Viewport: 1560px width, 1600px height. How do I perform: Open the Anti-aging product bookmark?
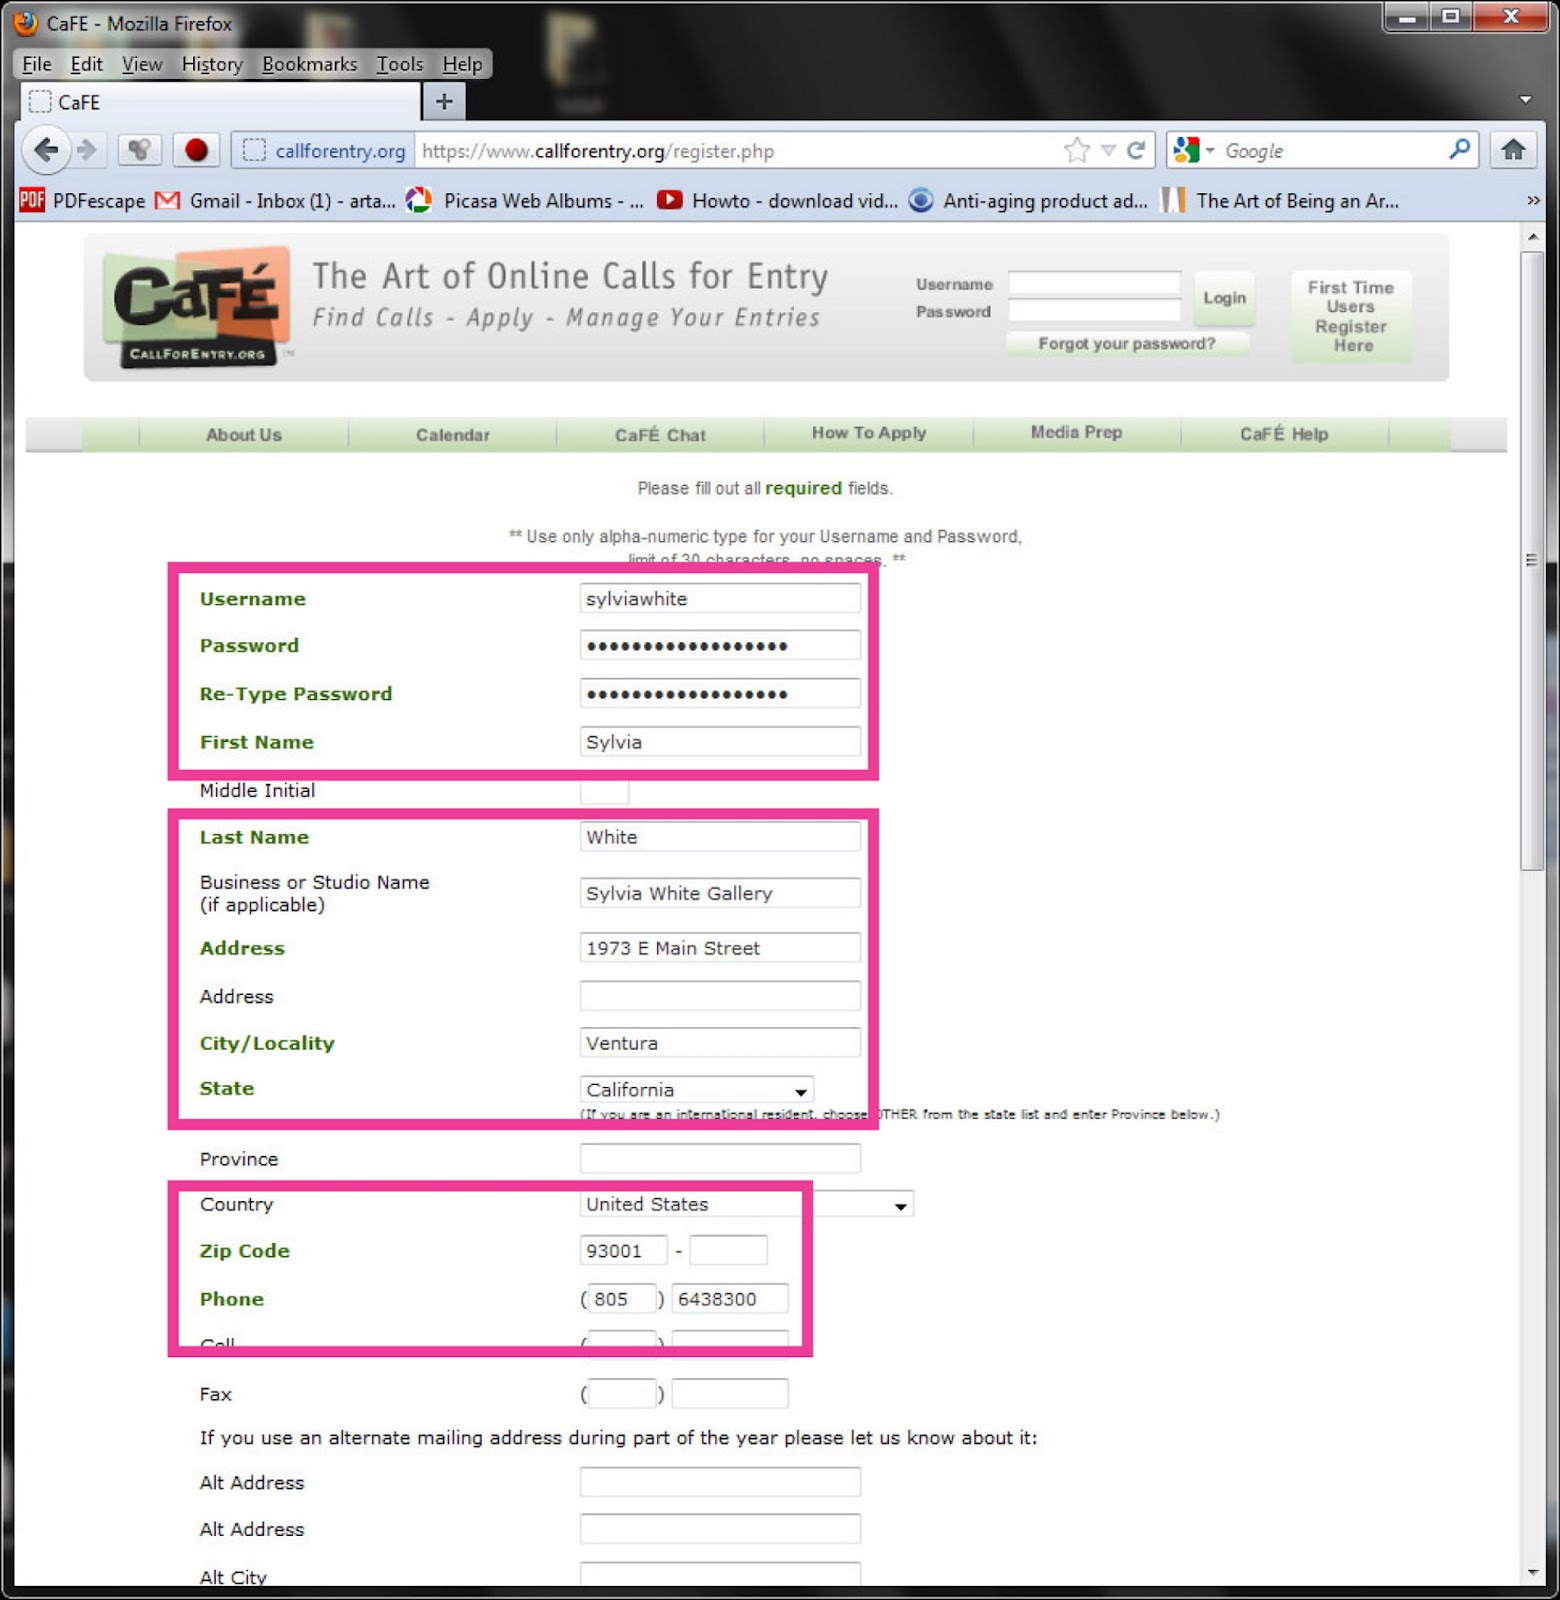[1028, 201]
